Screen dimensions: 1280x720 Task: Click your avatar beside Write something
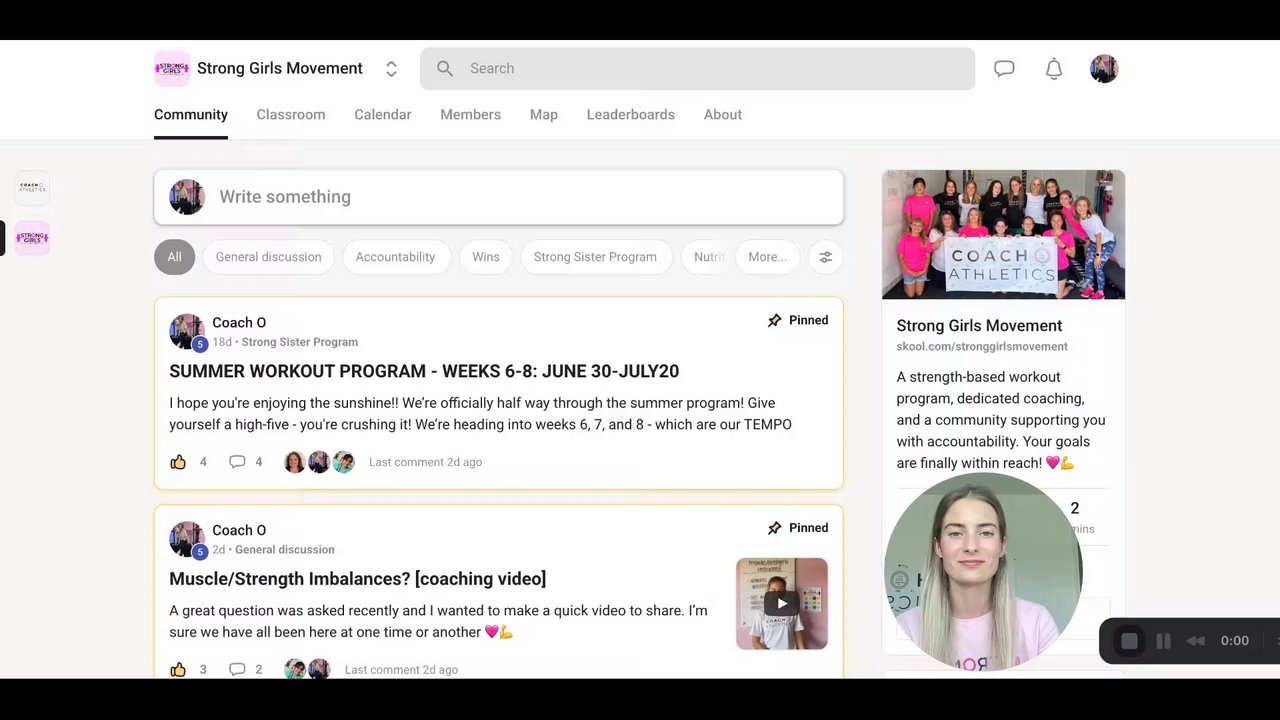[x=187, y=197]
